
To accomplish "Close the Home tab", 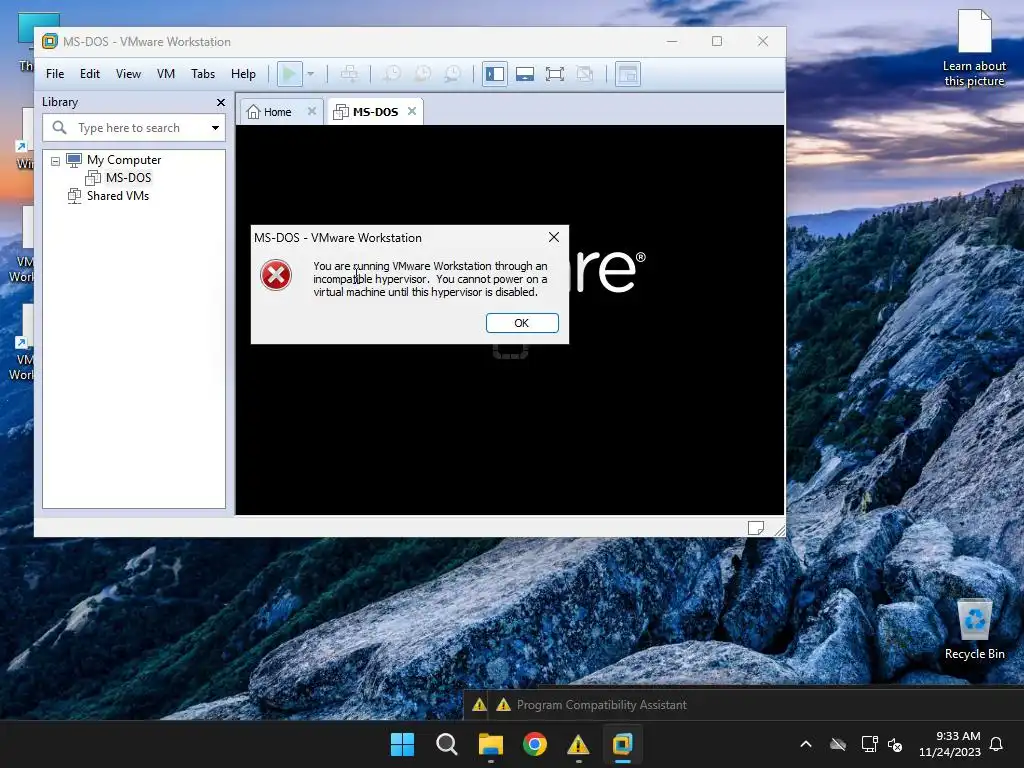I will click(x=312, y=111).
